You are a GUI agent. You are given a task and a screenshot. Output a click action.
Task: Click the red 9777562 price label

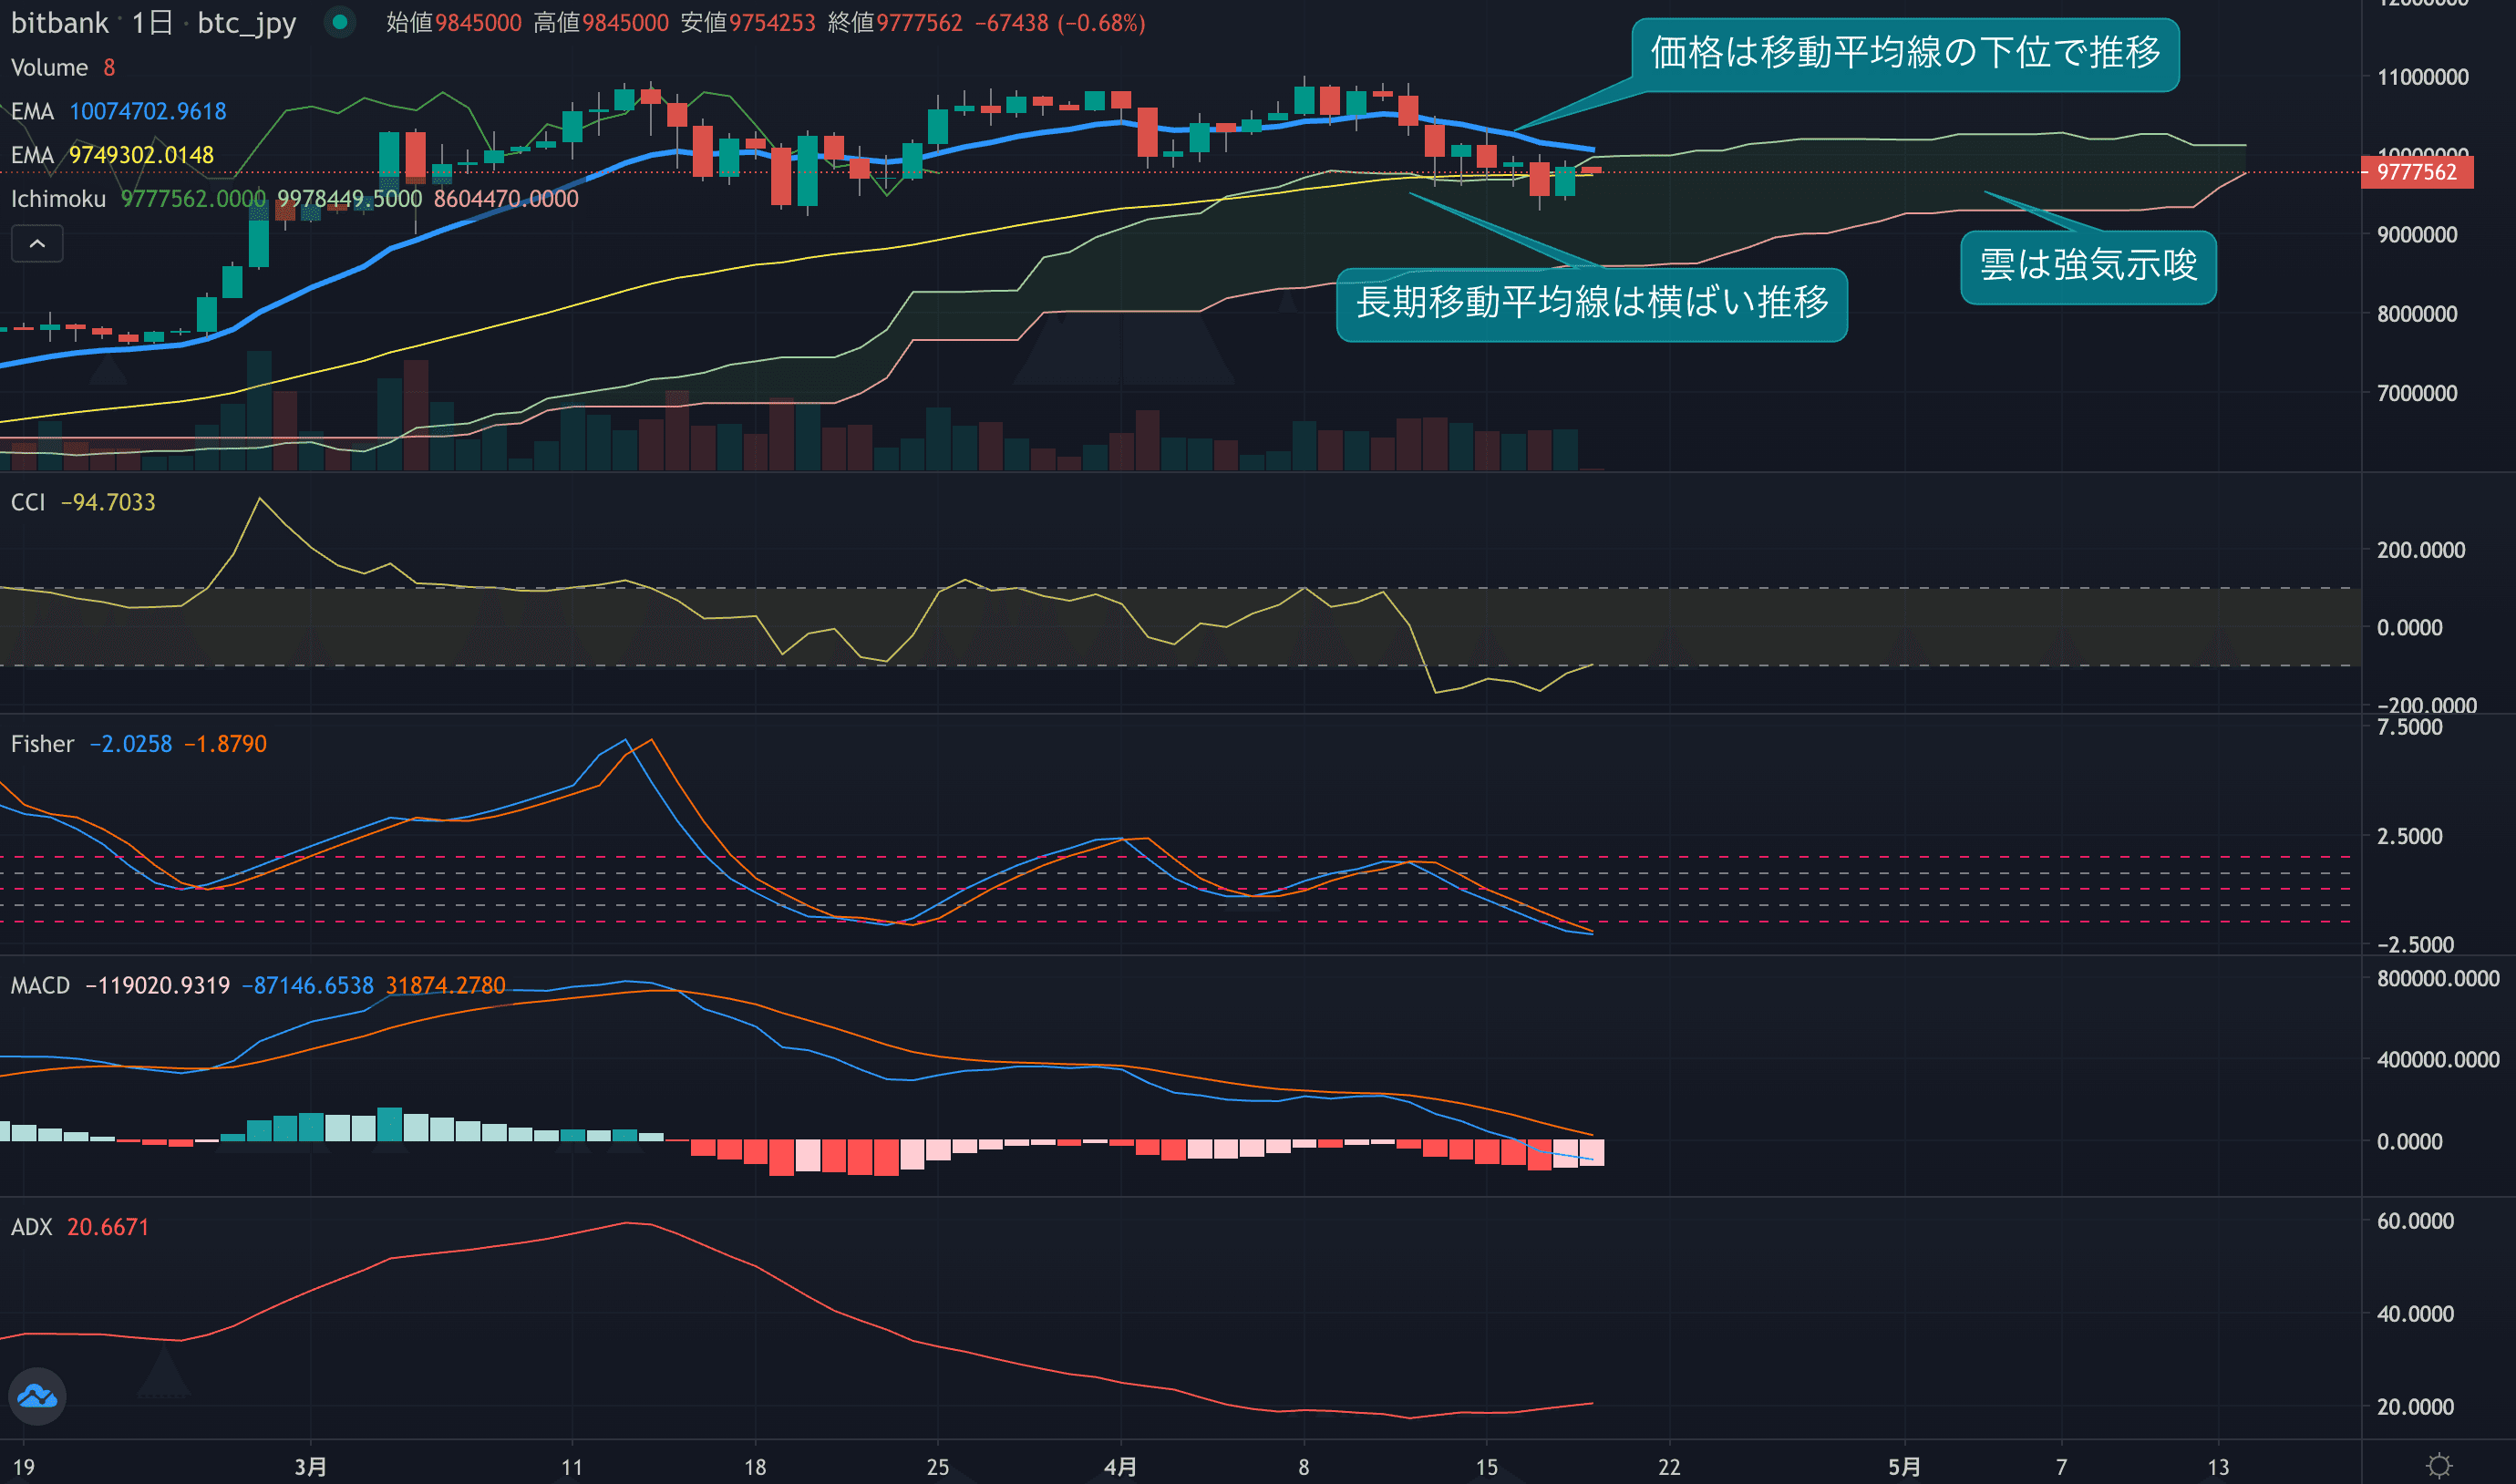pos(2416,172)
